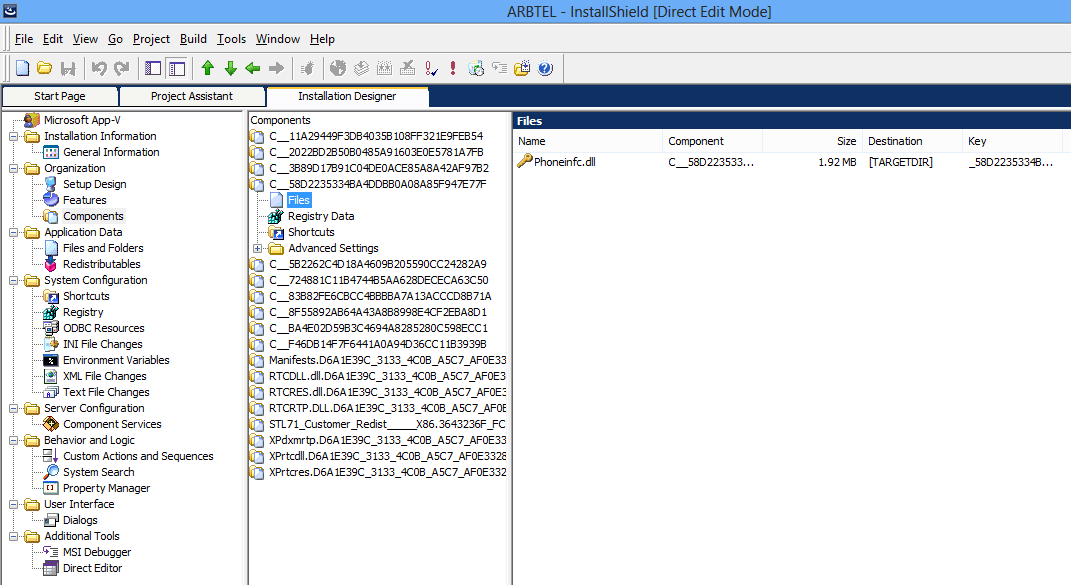
Task: Click the blue Help question mark icon
Action: coord(545,69)
